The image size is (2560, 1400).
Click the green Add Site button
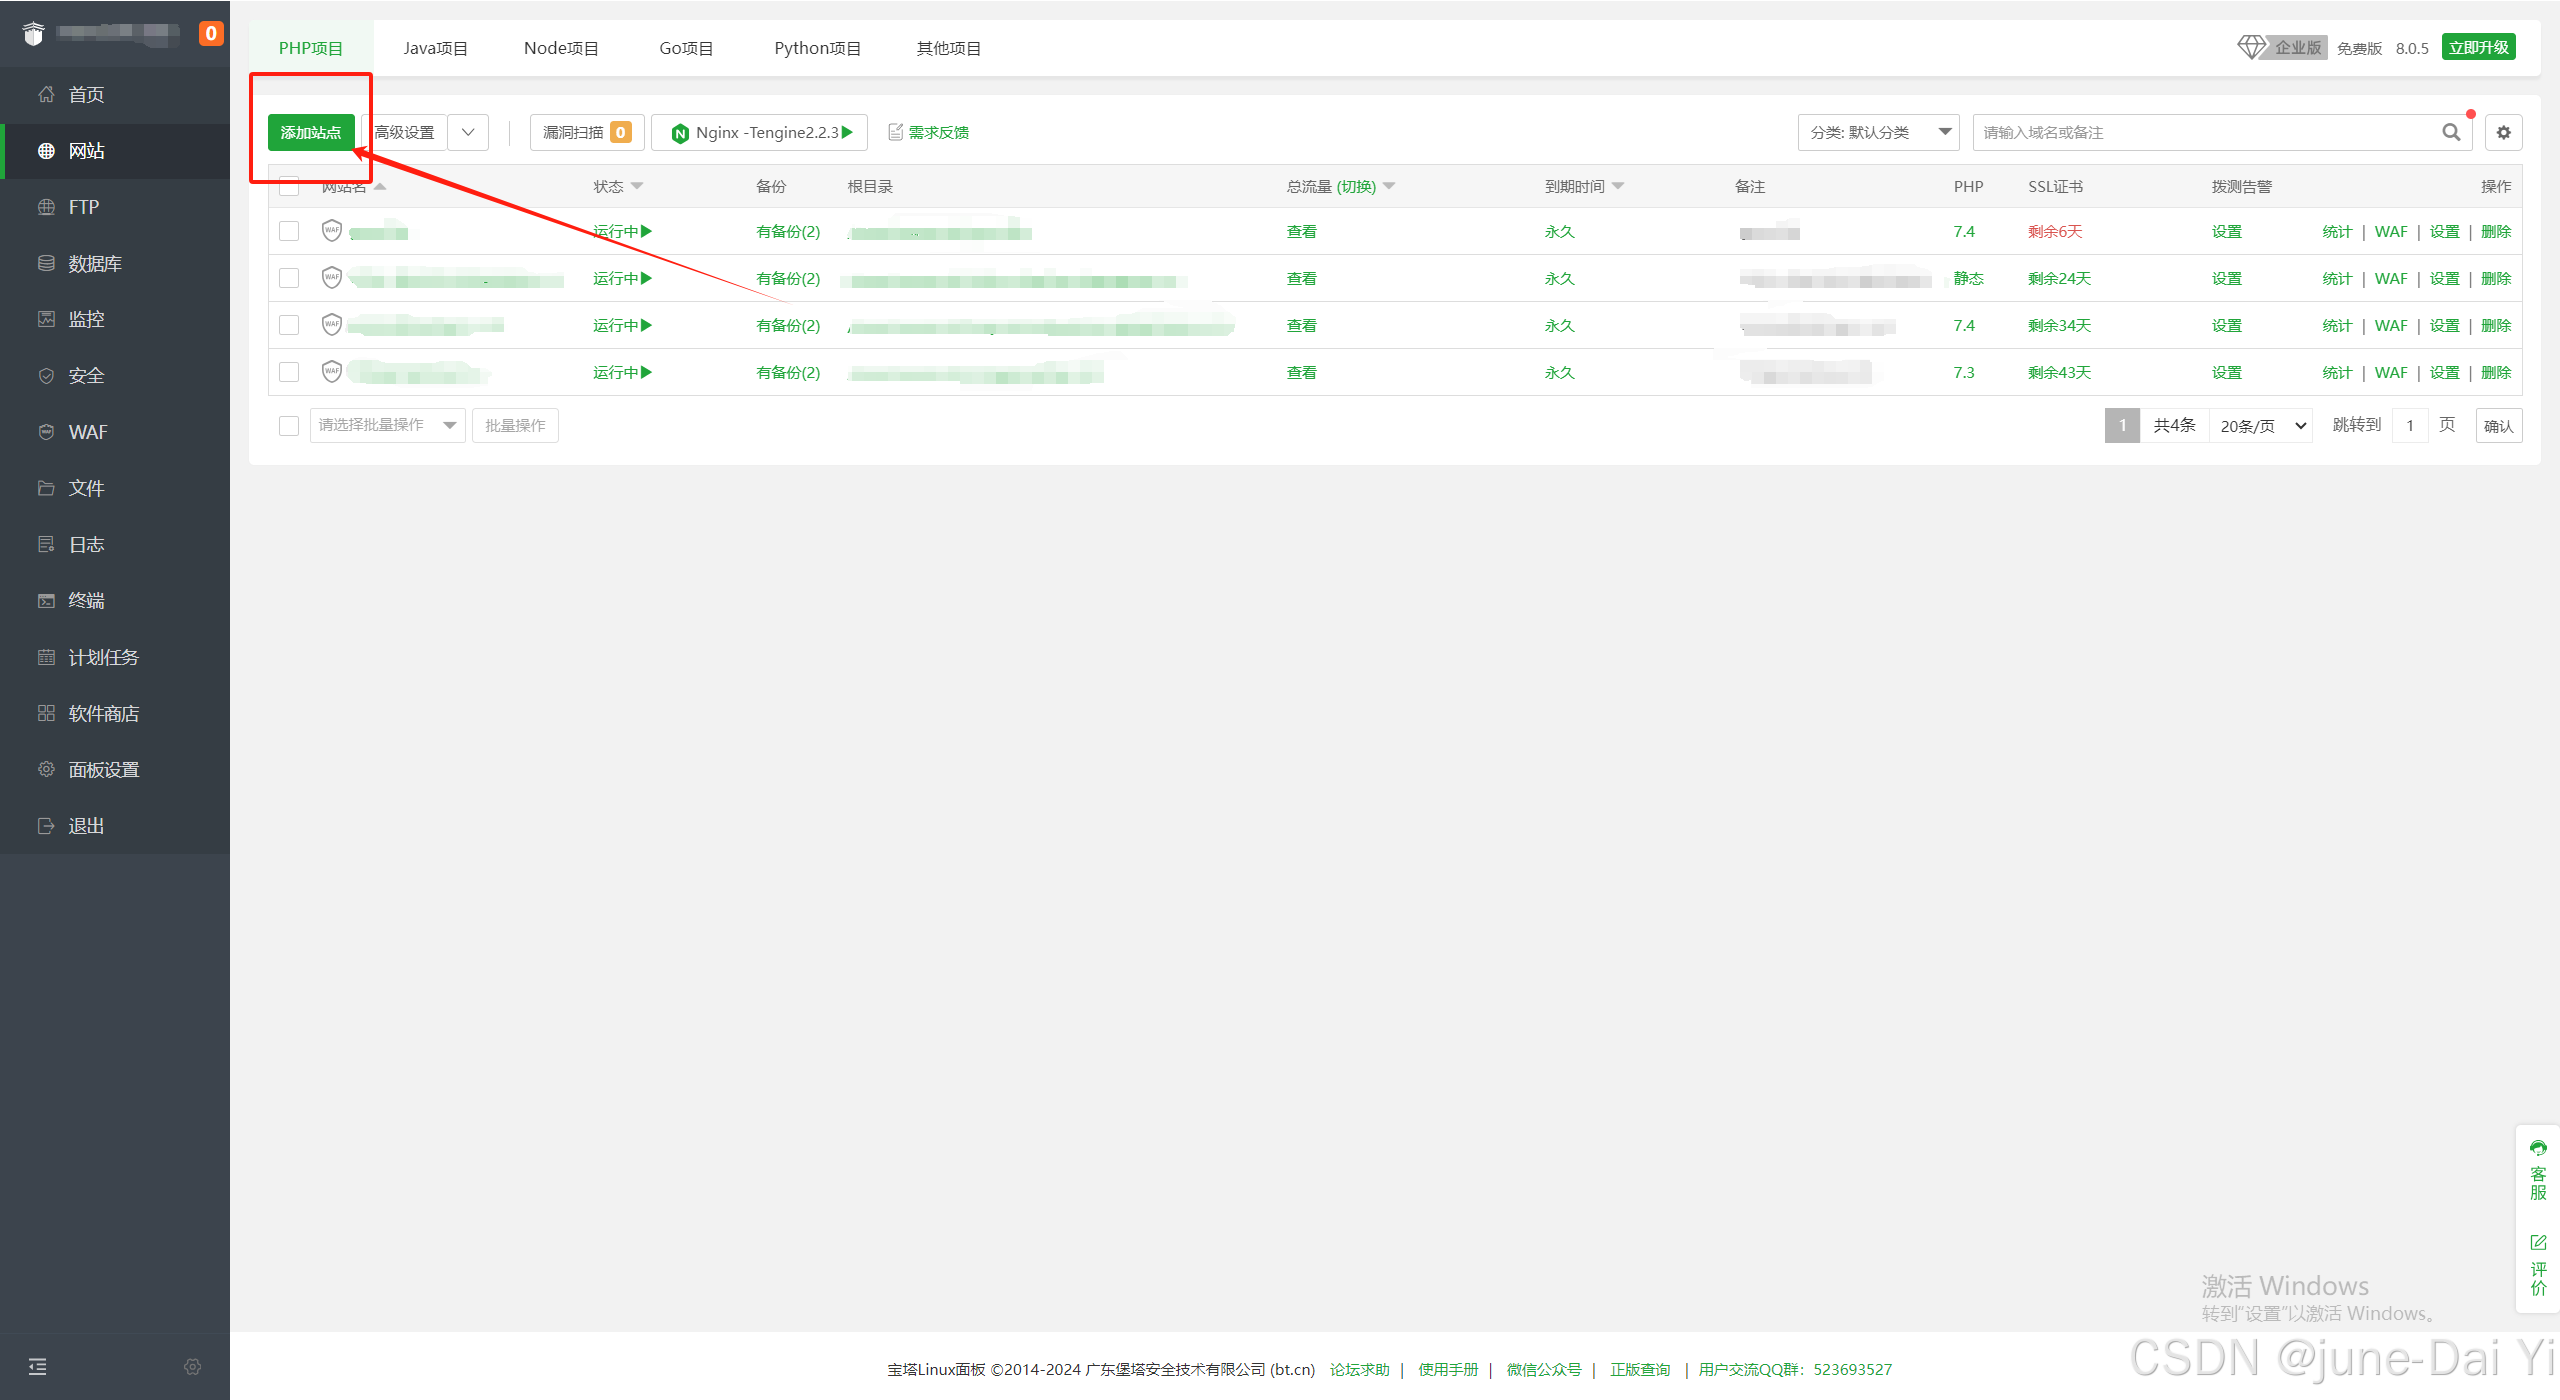[311, 132]
